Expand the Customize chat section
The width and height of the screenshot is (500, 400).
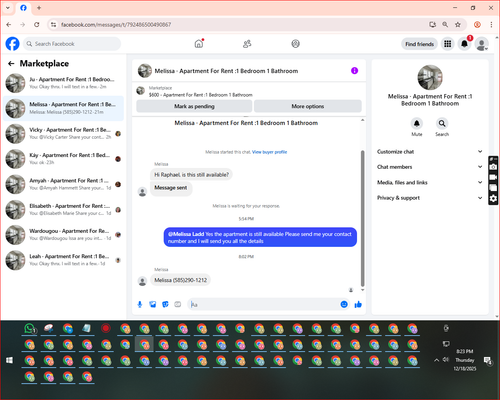coord(430,152)
